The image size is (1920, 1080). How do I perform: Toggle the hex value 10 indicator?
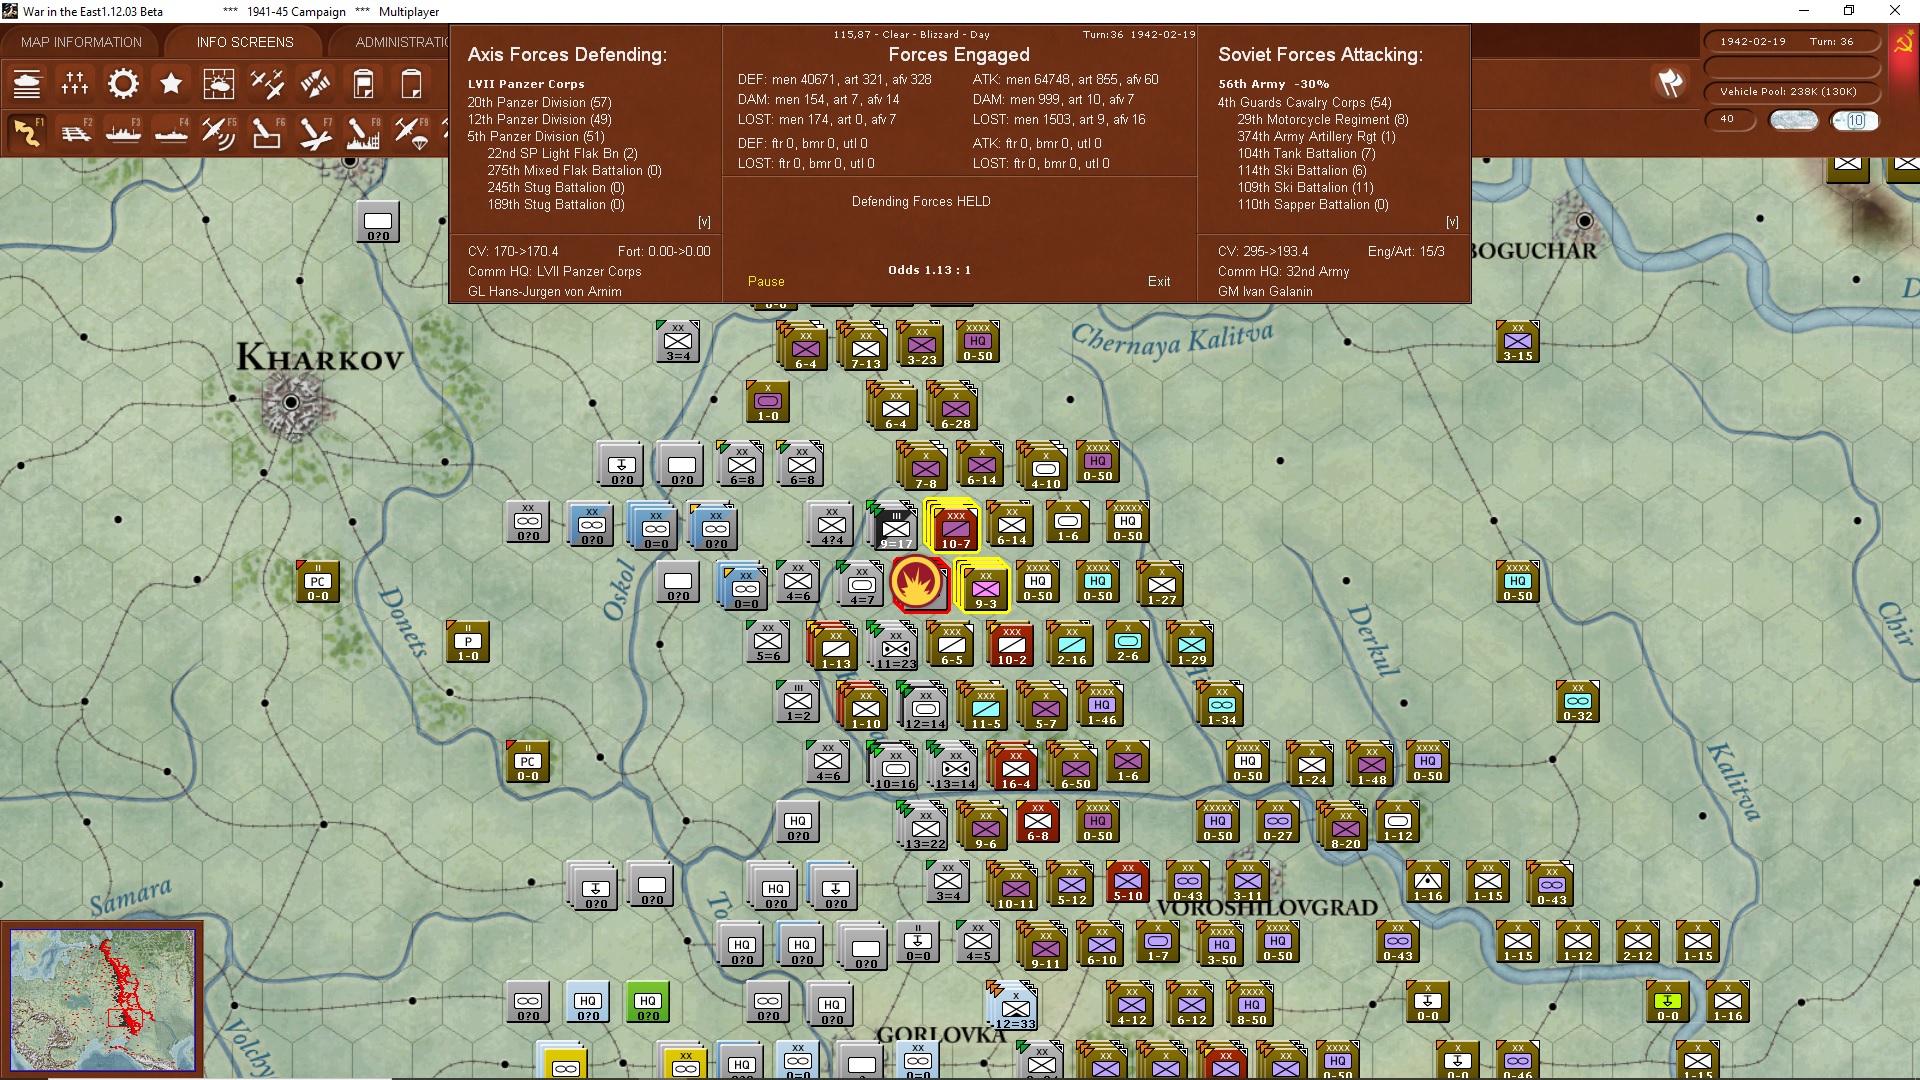tap(1855, 120)
